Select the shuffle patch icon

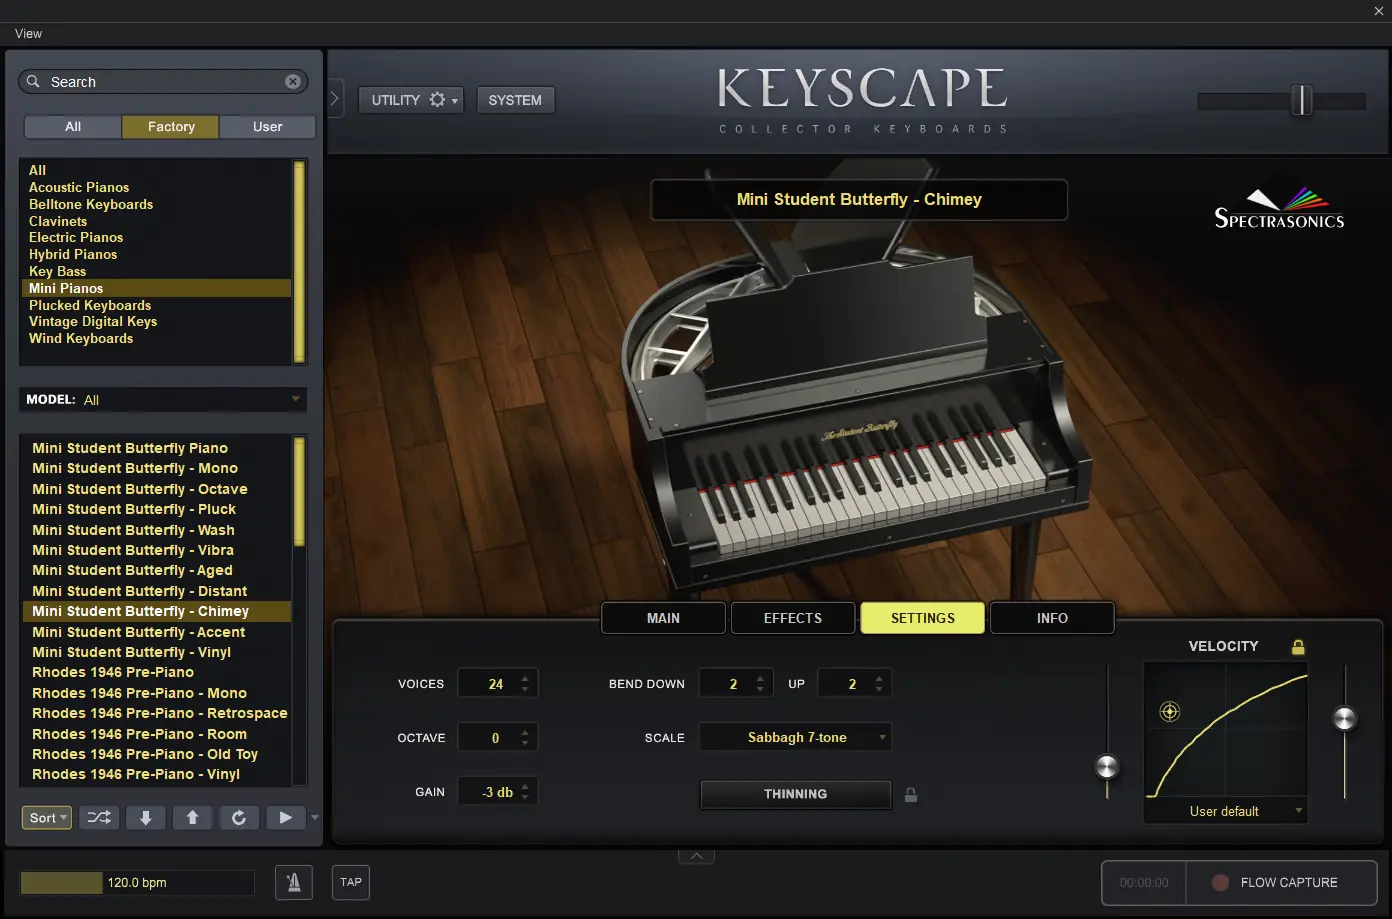(98, 817)
